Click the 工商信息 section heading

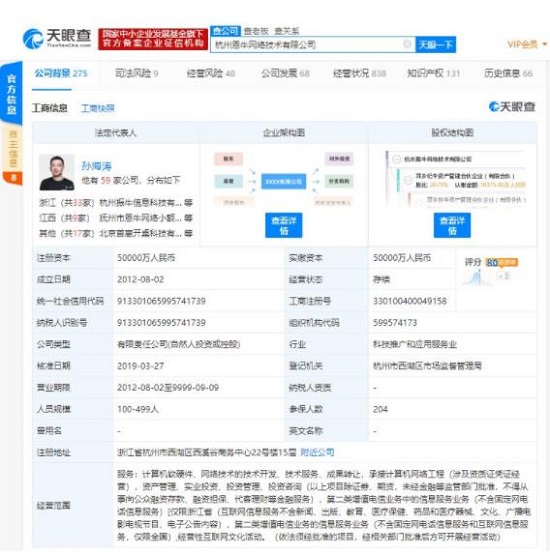49,108
